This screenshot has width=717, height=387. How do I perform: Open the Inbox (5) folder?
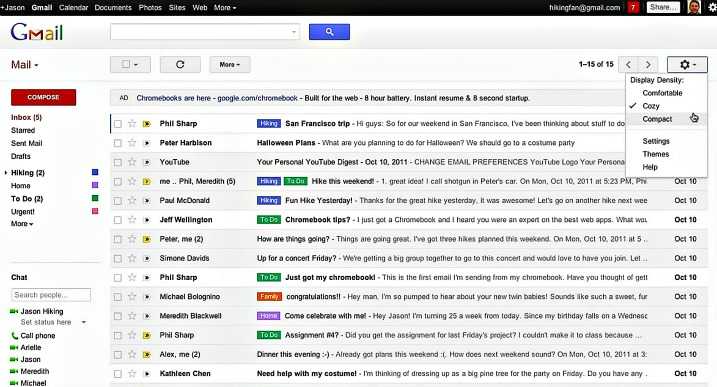27,118
